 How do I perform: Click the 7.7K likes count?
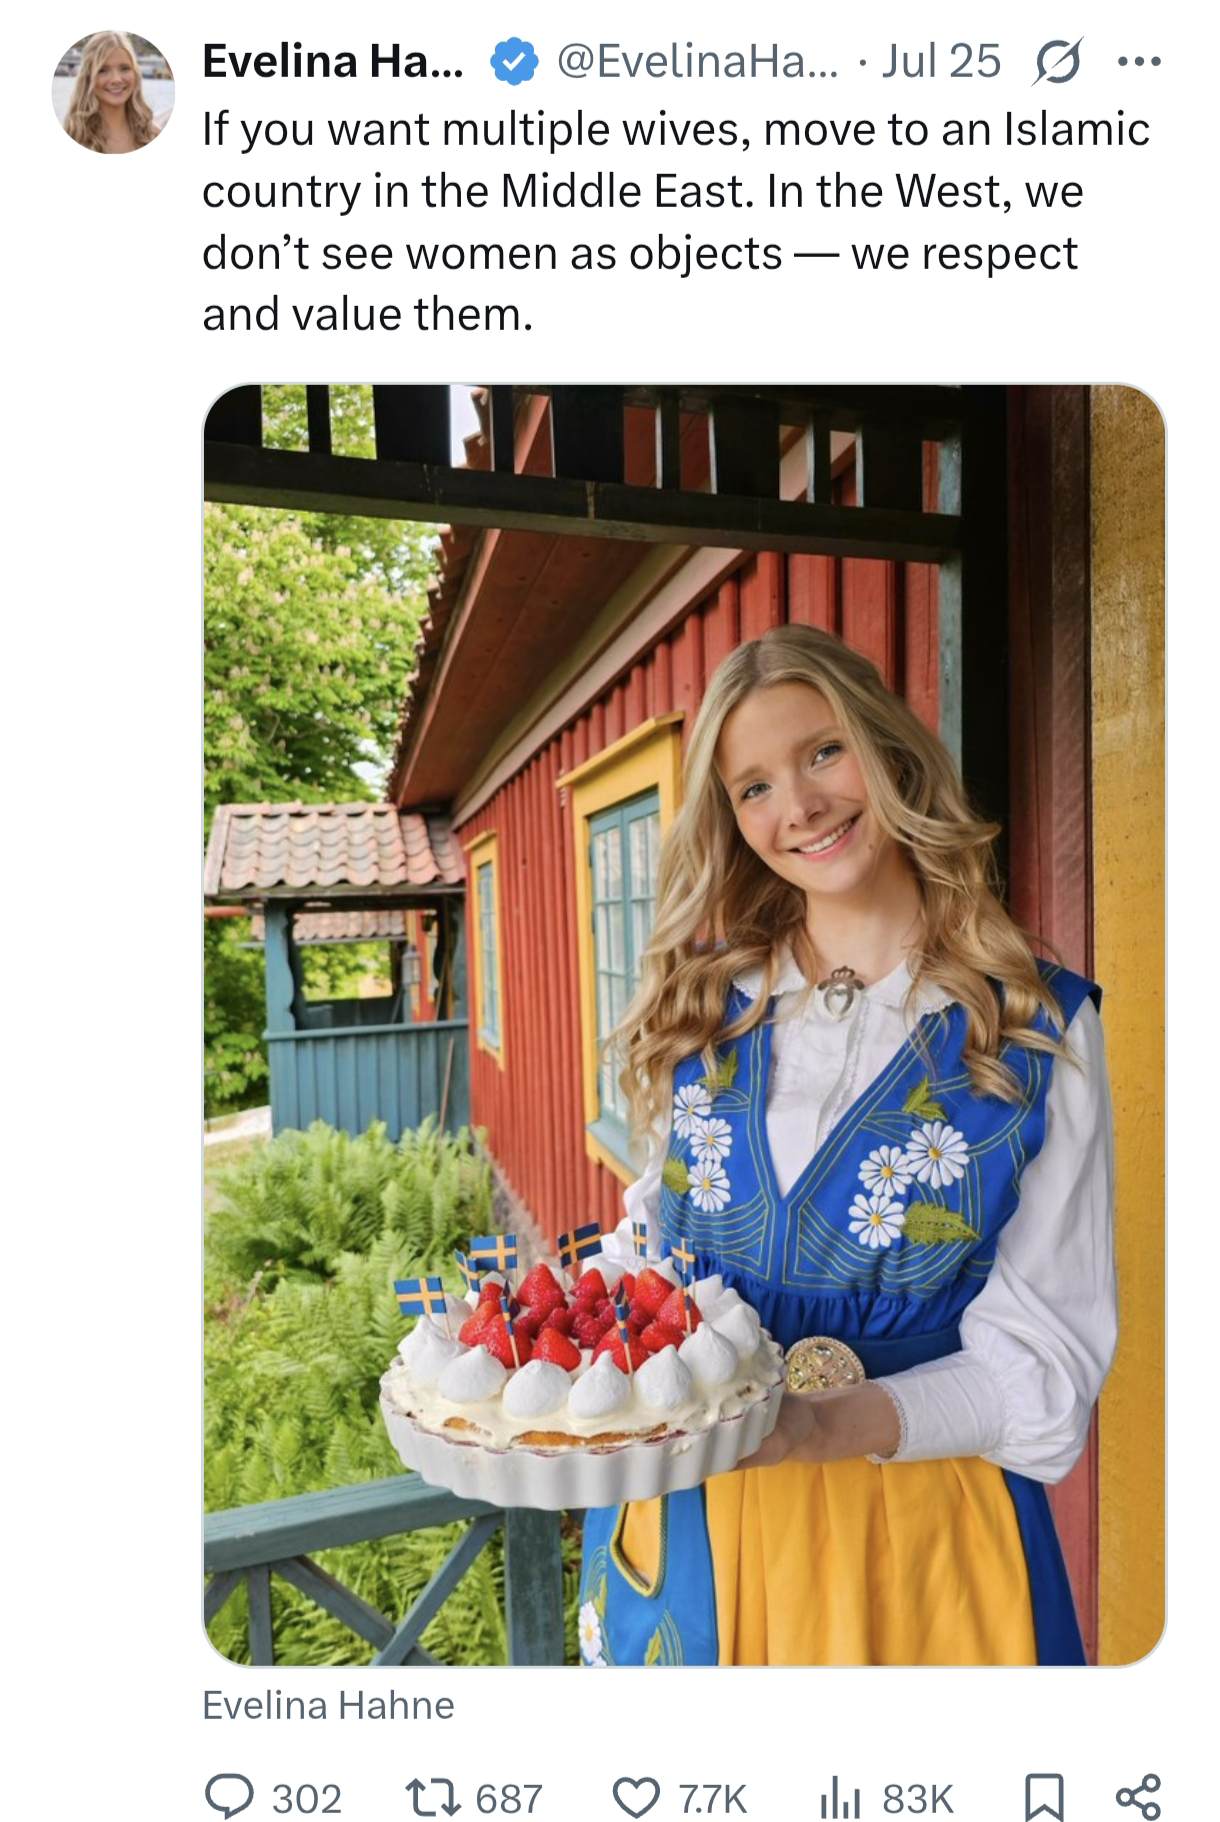(713, 1799)
